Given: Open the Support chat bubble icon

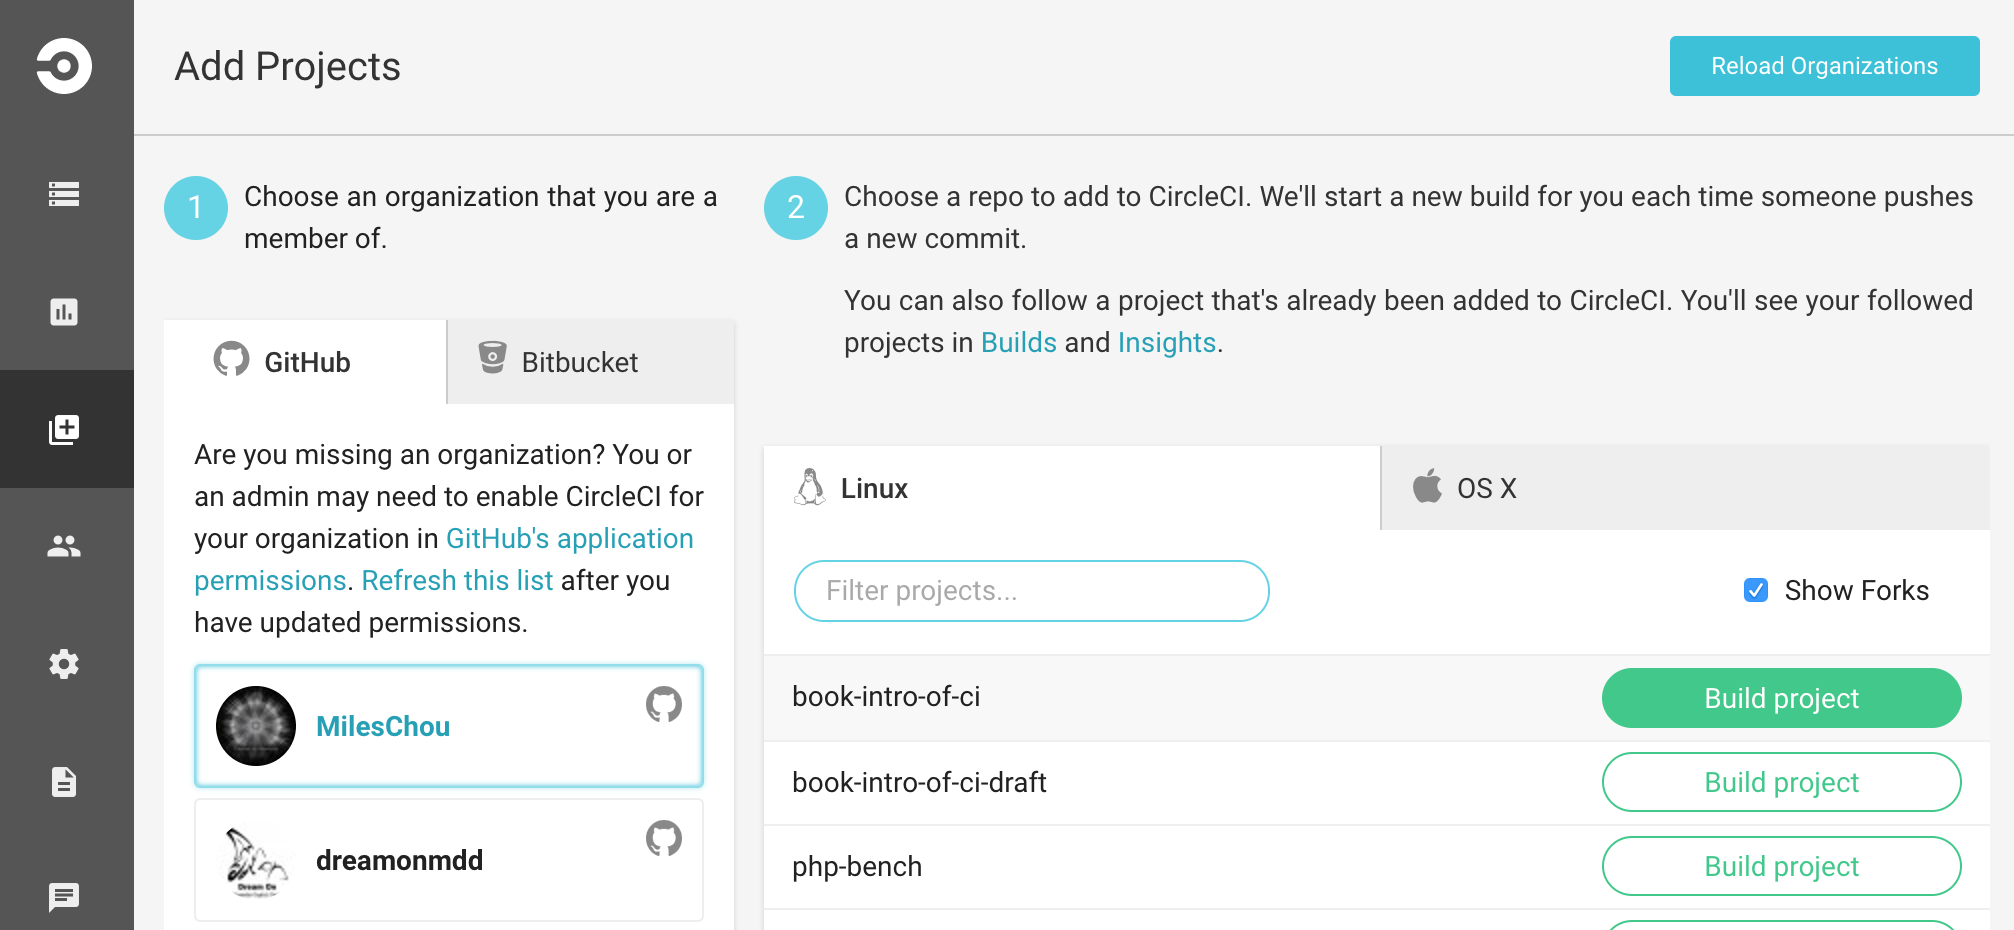Looking at the screenshot, I should click(64, 897).
